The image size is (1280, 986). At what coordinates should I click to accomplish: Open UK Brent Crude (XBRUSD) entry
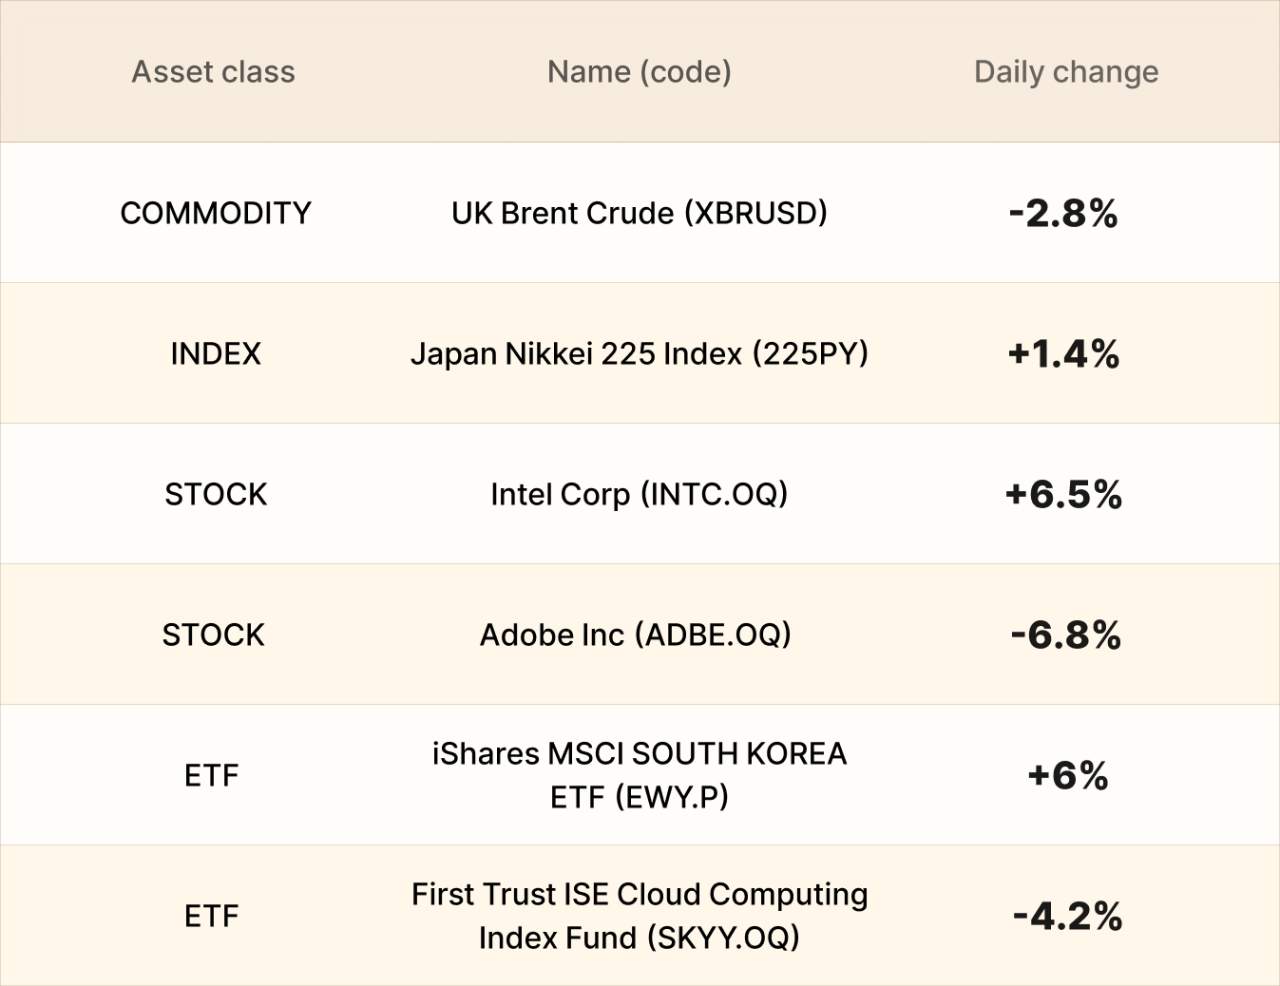(639, 213)
